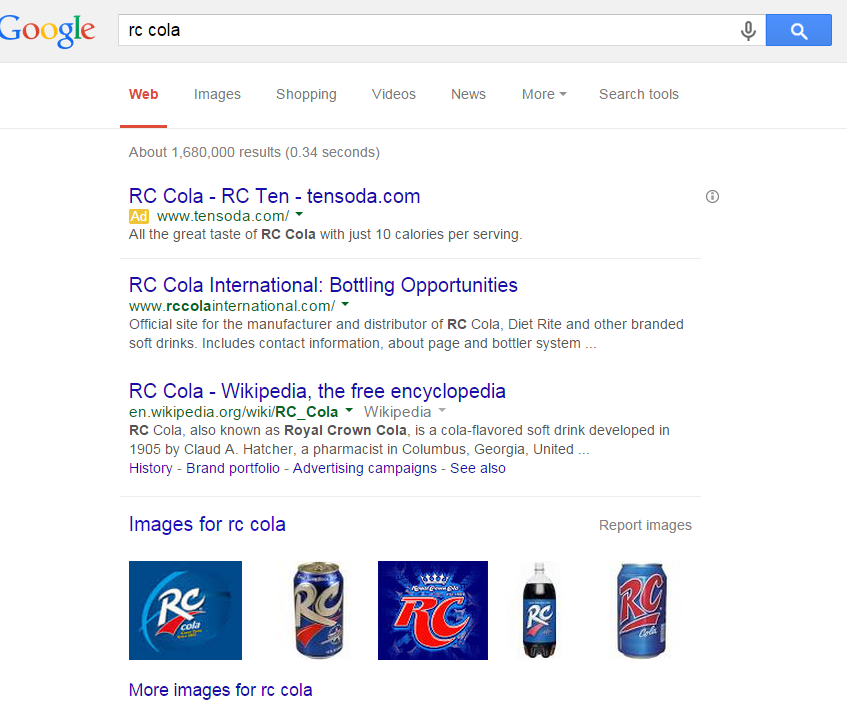The height and width of the screenshot is (708, 847).
Task: Click the yellow Ad badge
Action: point(139,216)
